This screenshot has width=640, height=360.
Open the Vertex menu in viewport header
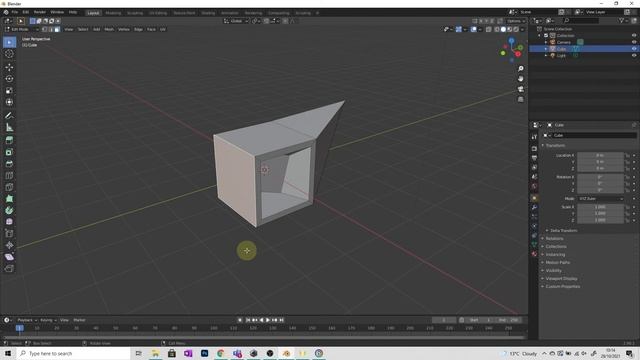[x=124, y=29]
